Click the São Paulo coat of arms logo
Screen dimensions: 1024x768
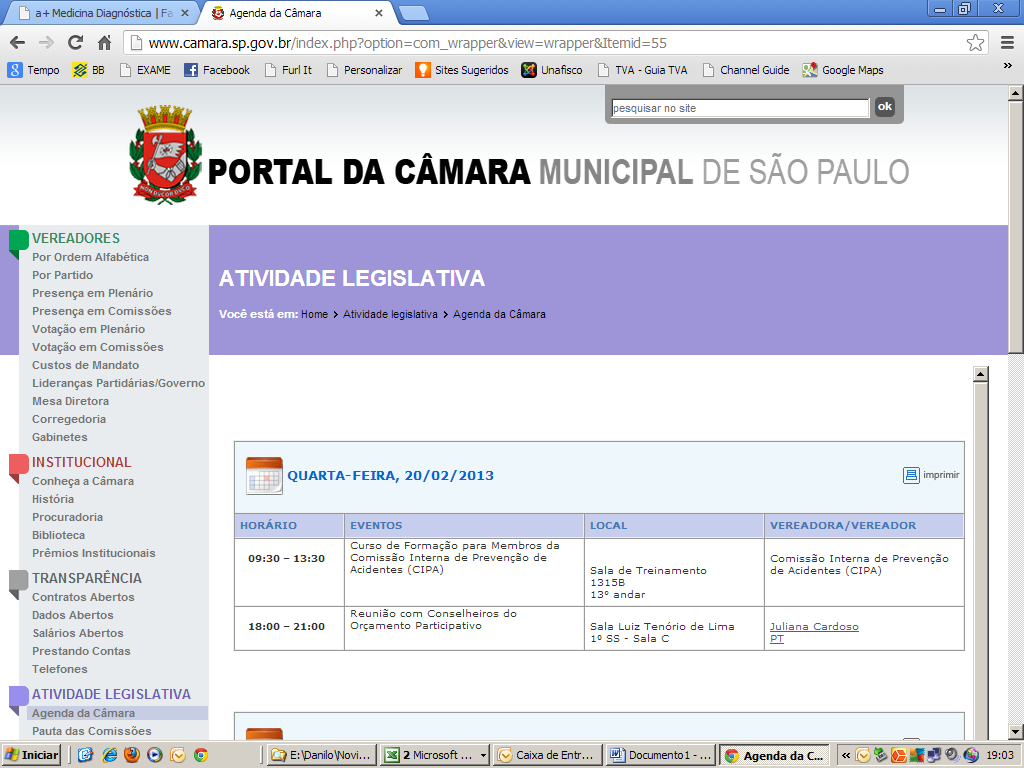pyautogui.click(x=165, y=155)
